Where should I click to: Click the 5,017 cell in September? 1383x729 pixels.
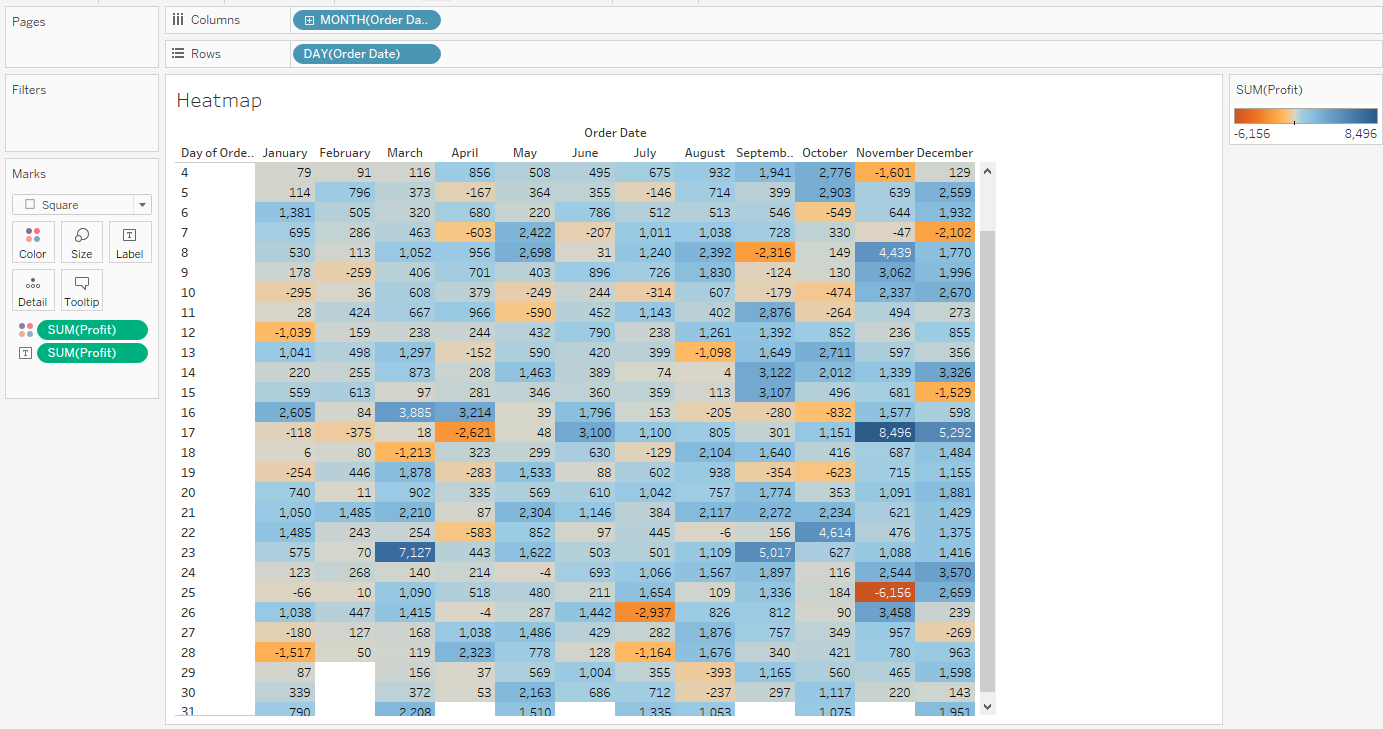[765, 552]
